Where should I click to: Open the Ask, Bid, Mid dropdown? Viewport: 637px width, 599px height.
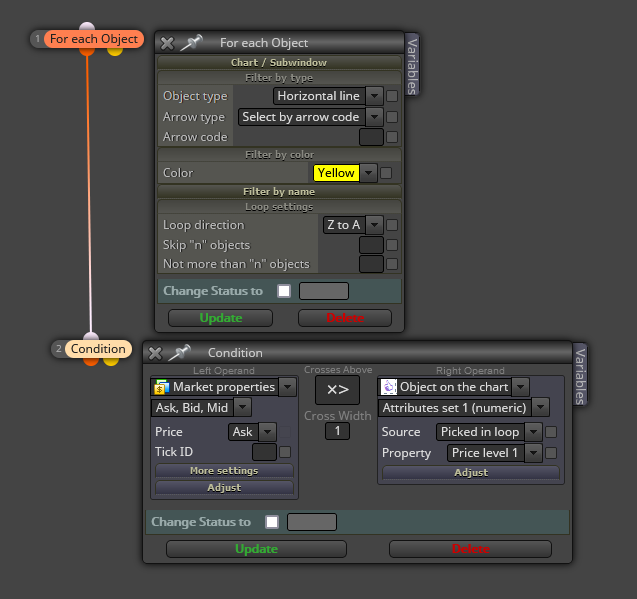coord(243,407)
